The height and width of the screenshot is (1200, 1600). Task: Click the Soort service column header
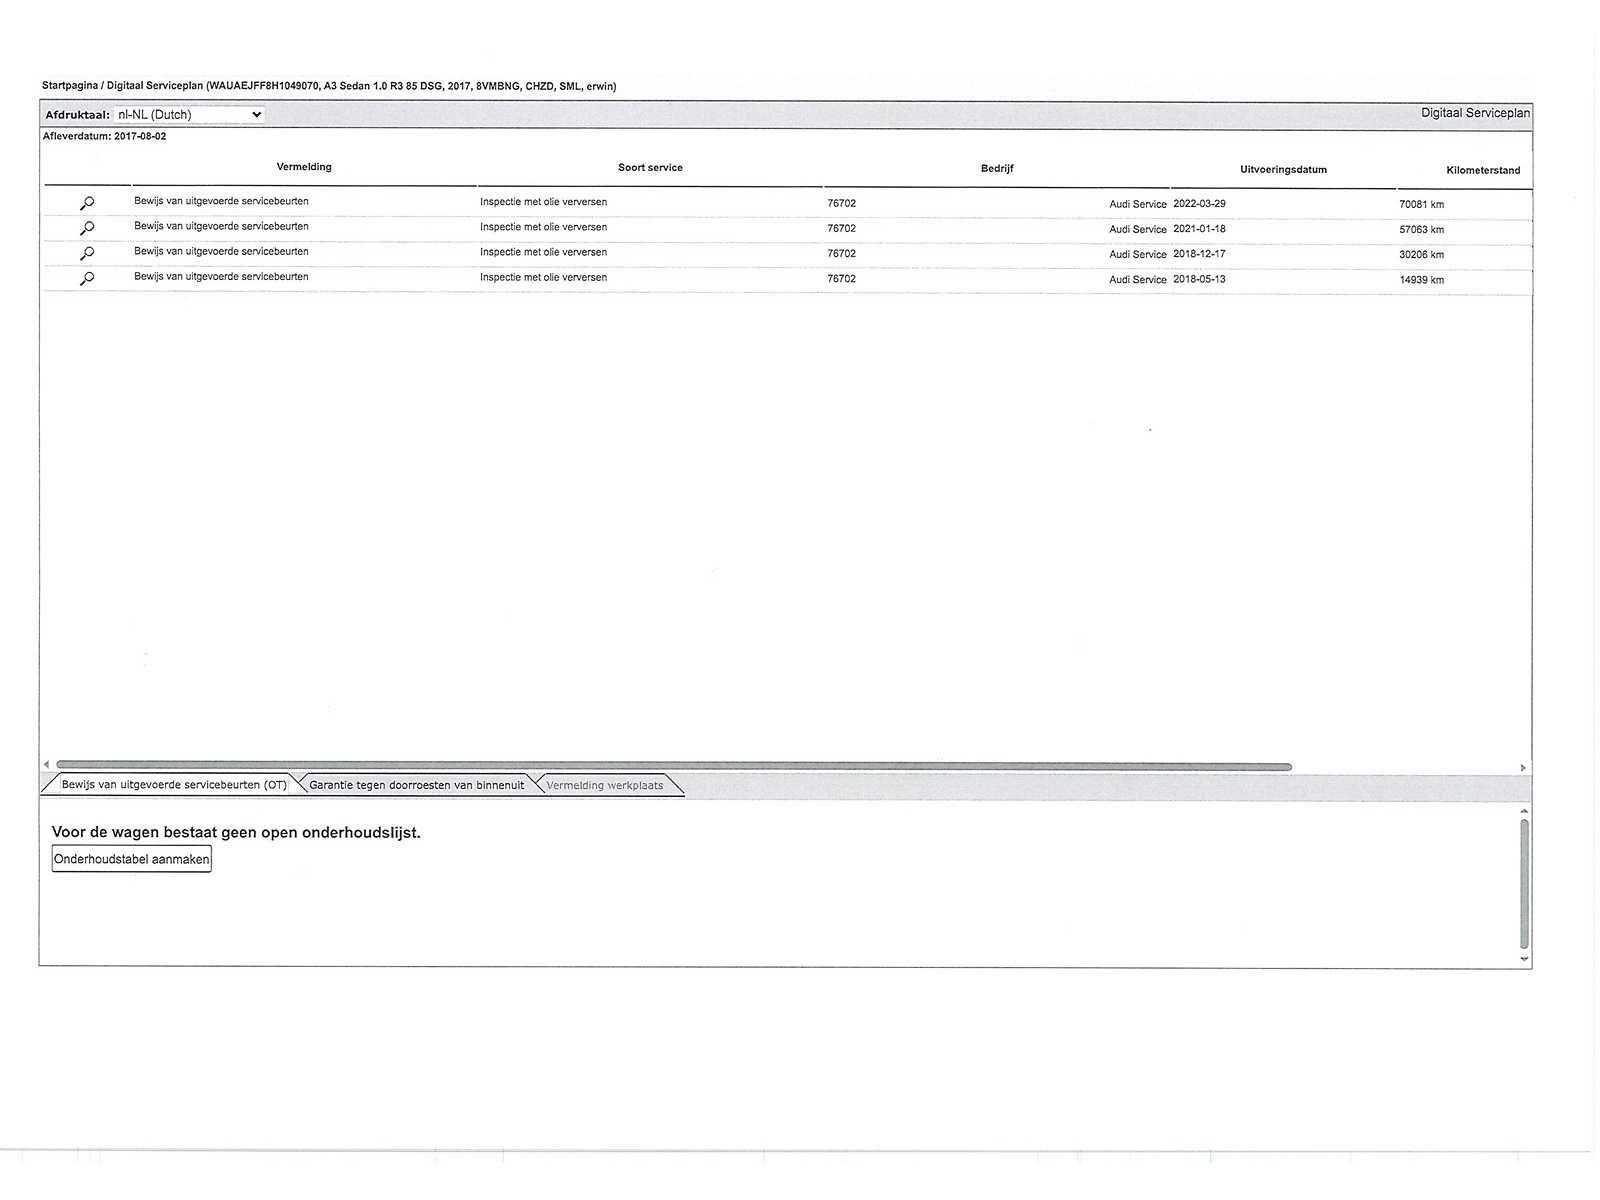tap(650, 168)
